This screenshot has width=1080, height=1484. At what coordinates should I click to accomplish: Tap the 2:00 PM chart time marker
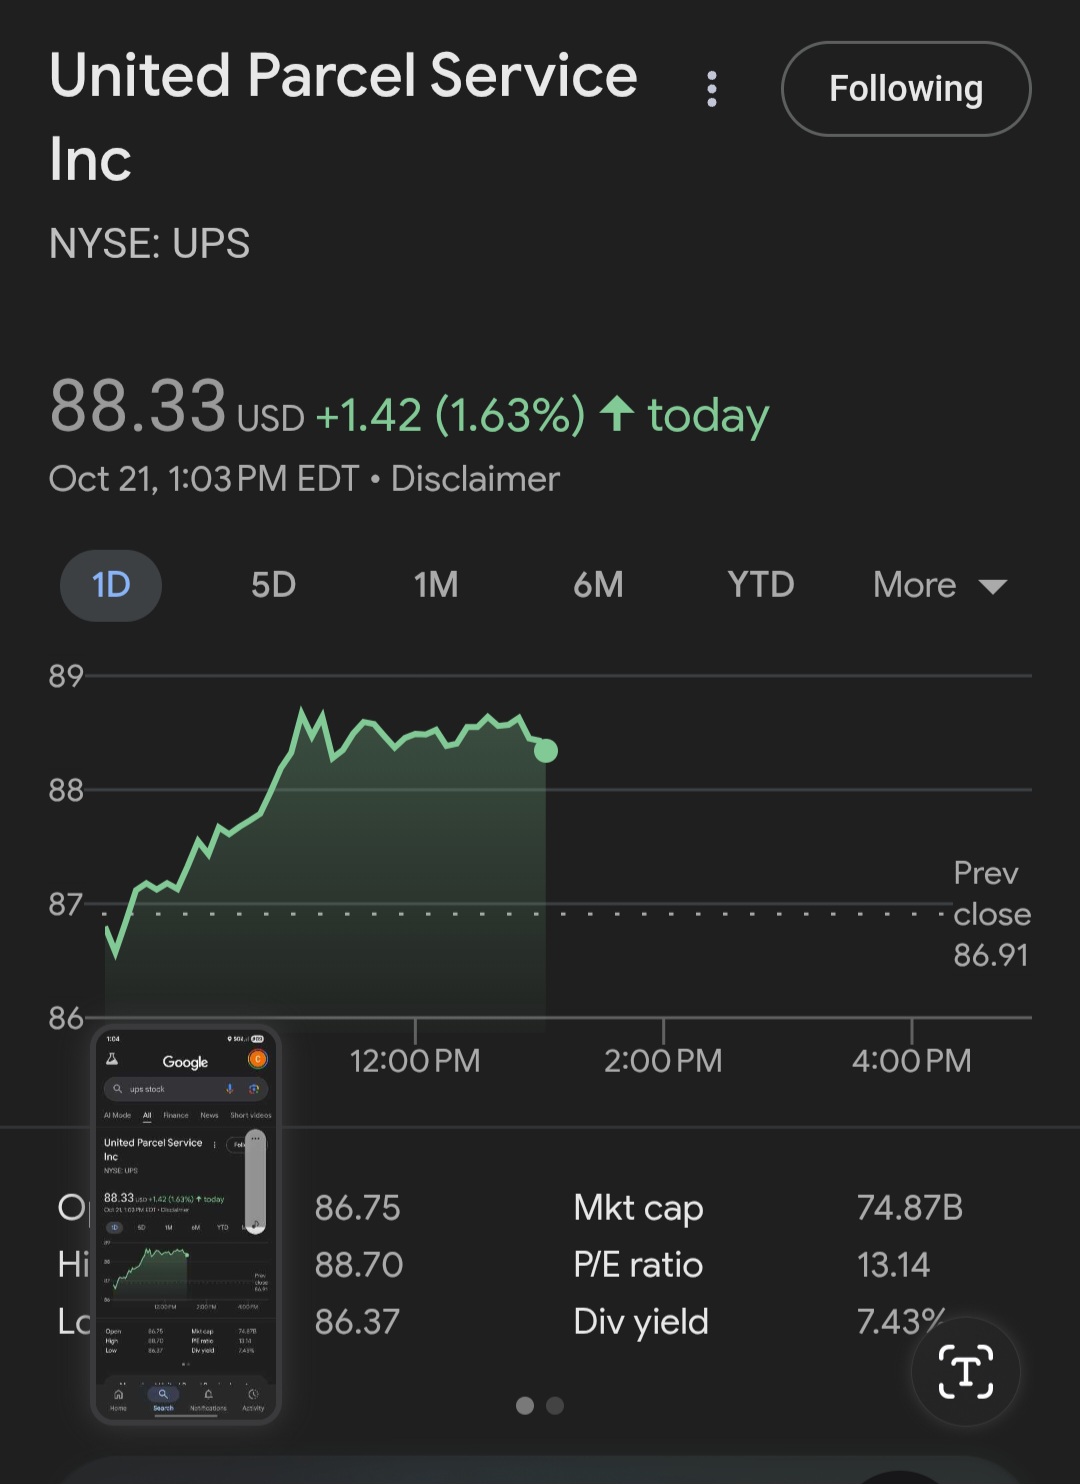[x=663, y=1060]
